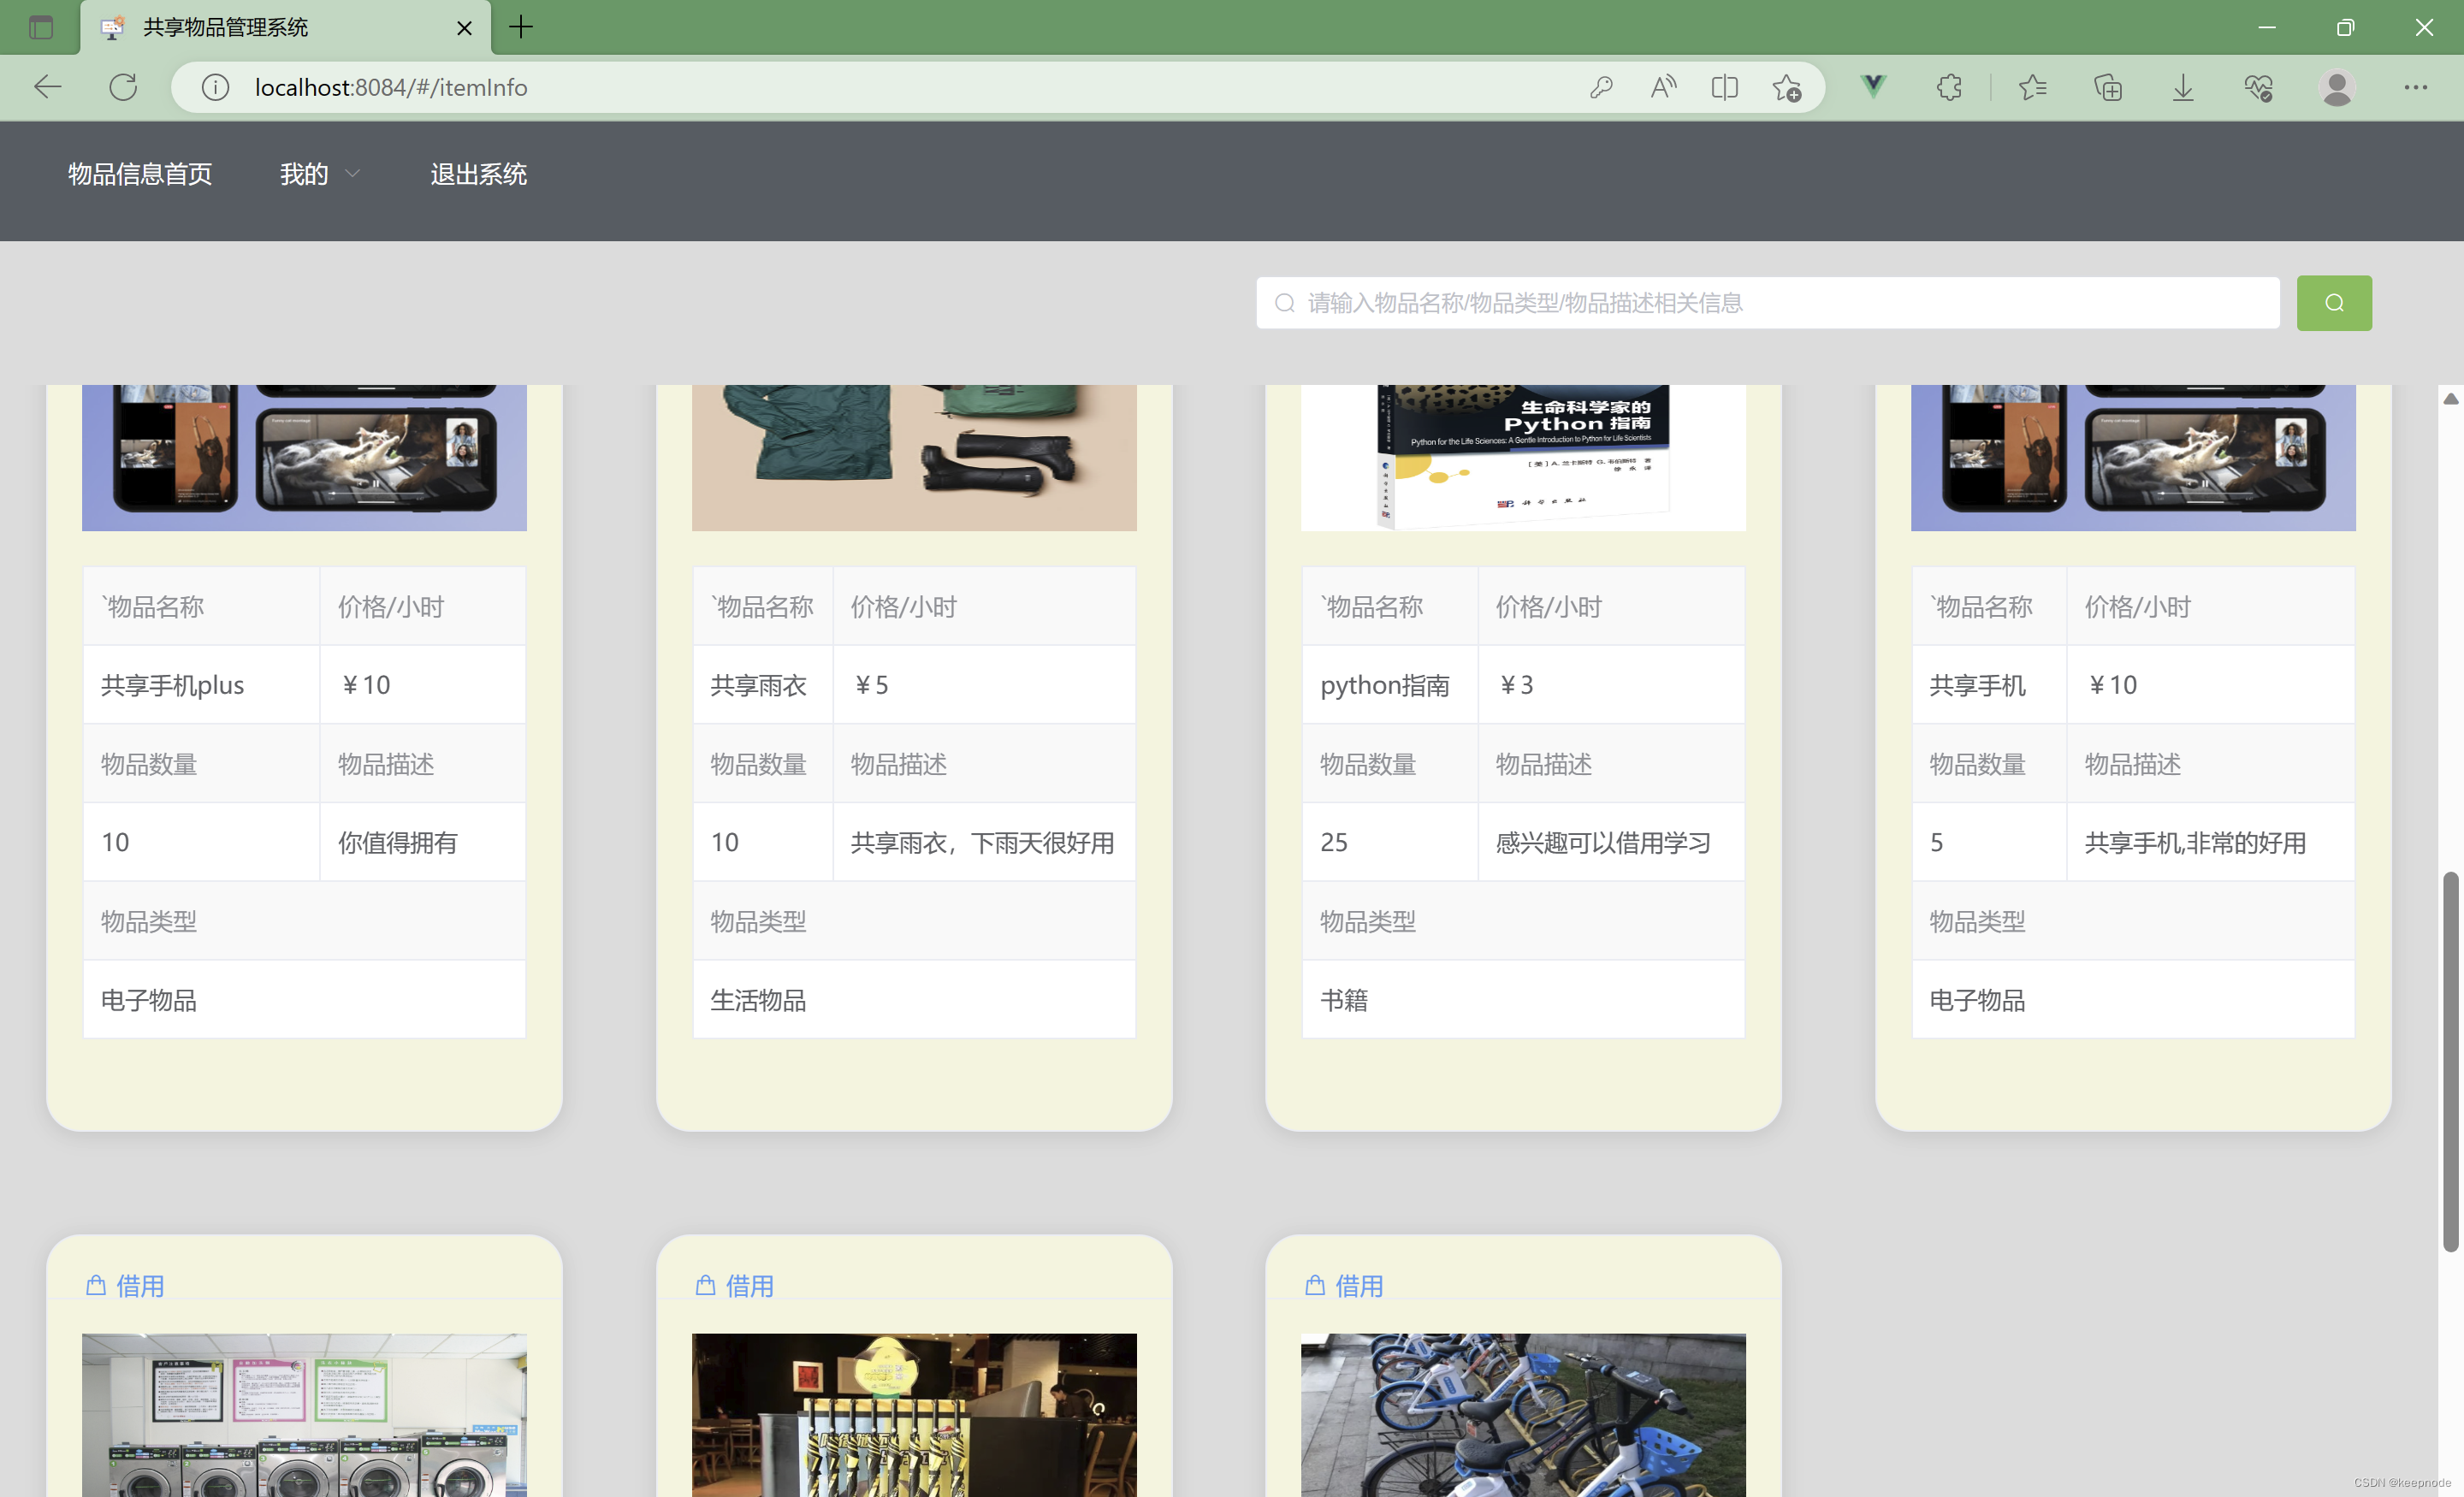Select the description 感兴趣可以借用学习
Viewport: 2464px width, 1497px height.
(1603, 842)
